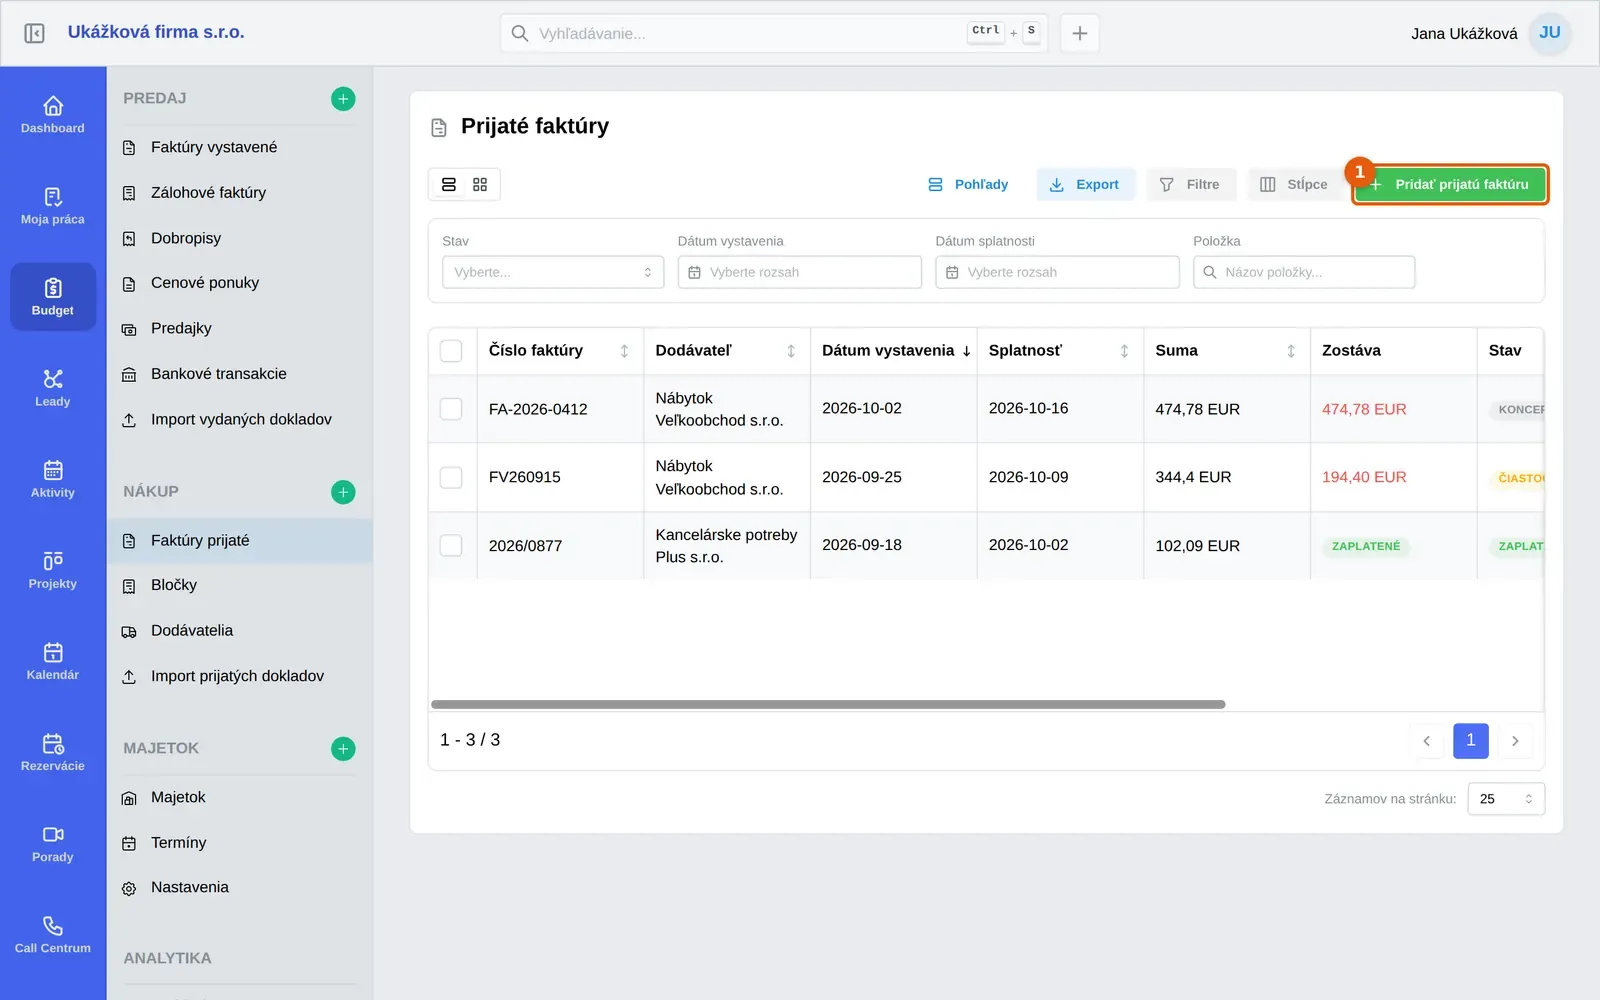This screenshot has width=1600, height=1000.
Task: Open the Dátum vystavenia range picker
Action: tap(800, 272)
